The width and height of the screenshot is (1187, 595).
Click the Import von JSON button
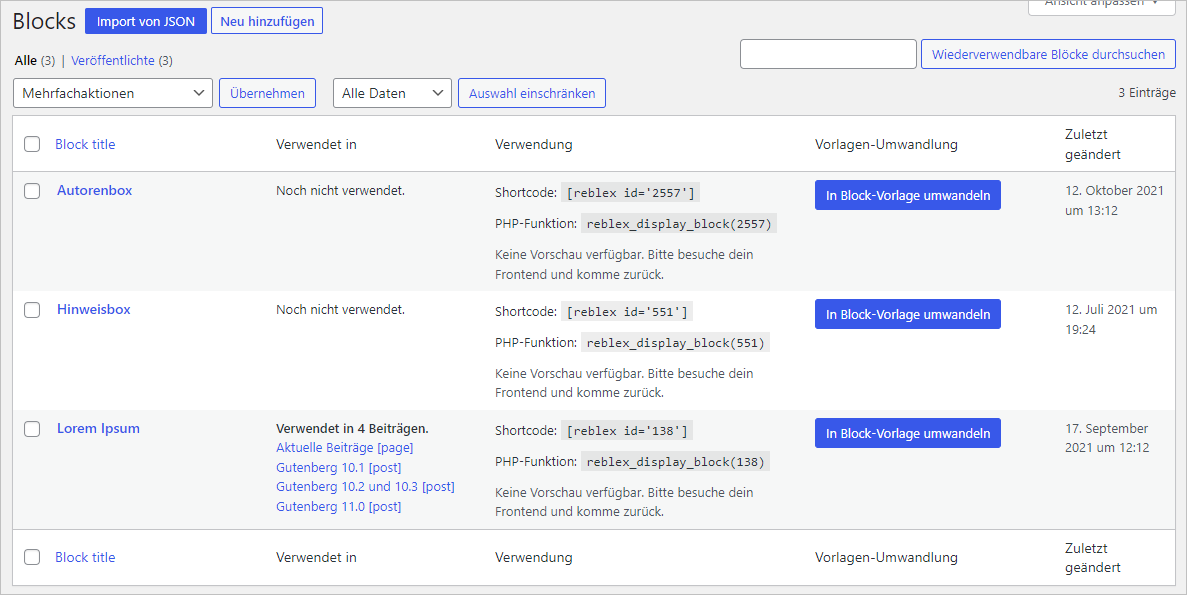coord(145,20)
